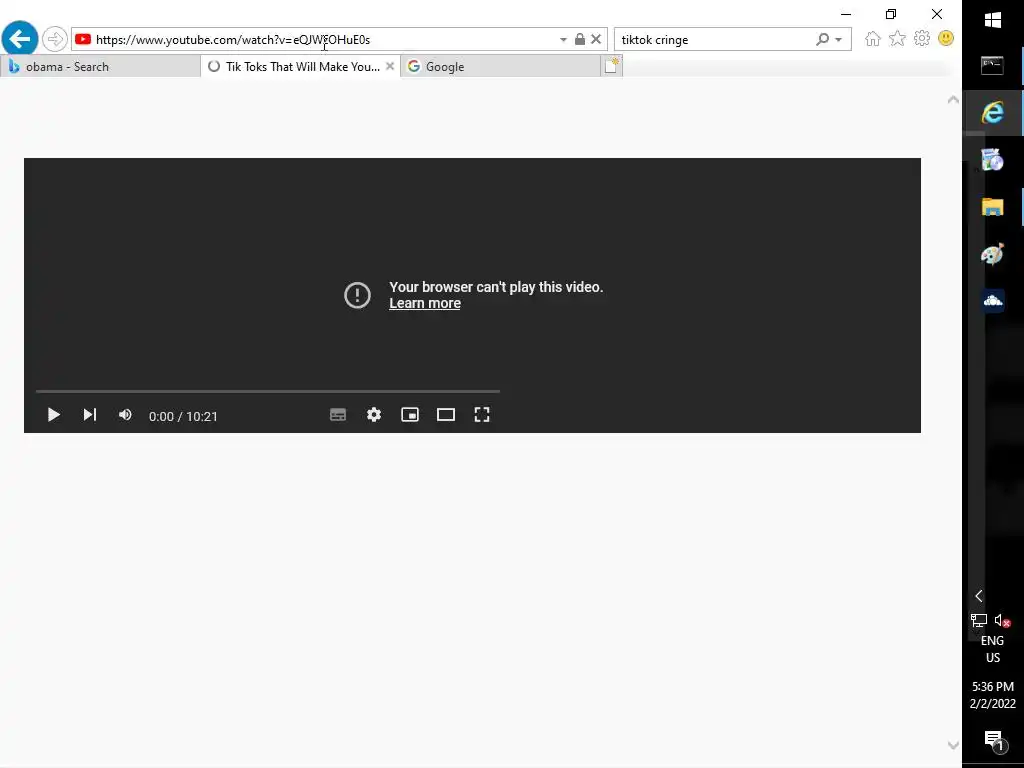
Task: Switch the ENG US input language
Action: pos(993,649)
